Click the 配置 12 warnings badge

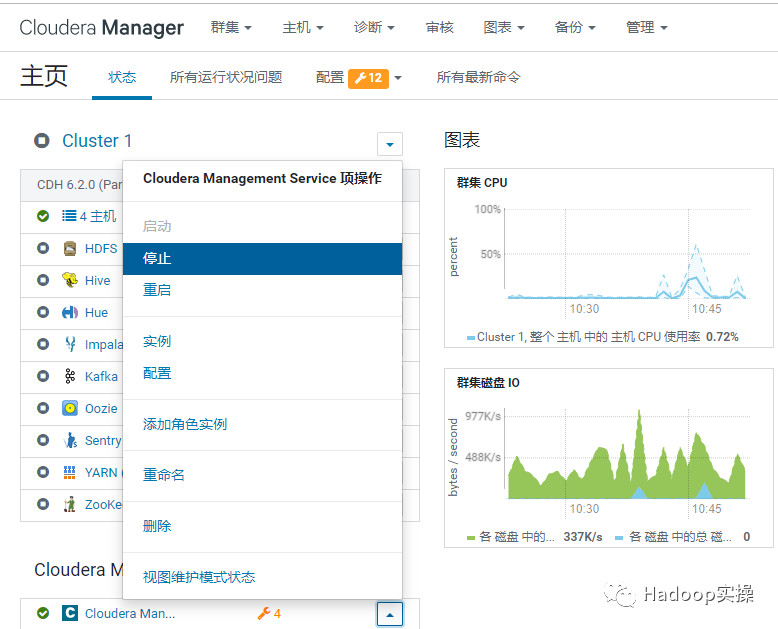click(367, 78)
